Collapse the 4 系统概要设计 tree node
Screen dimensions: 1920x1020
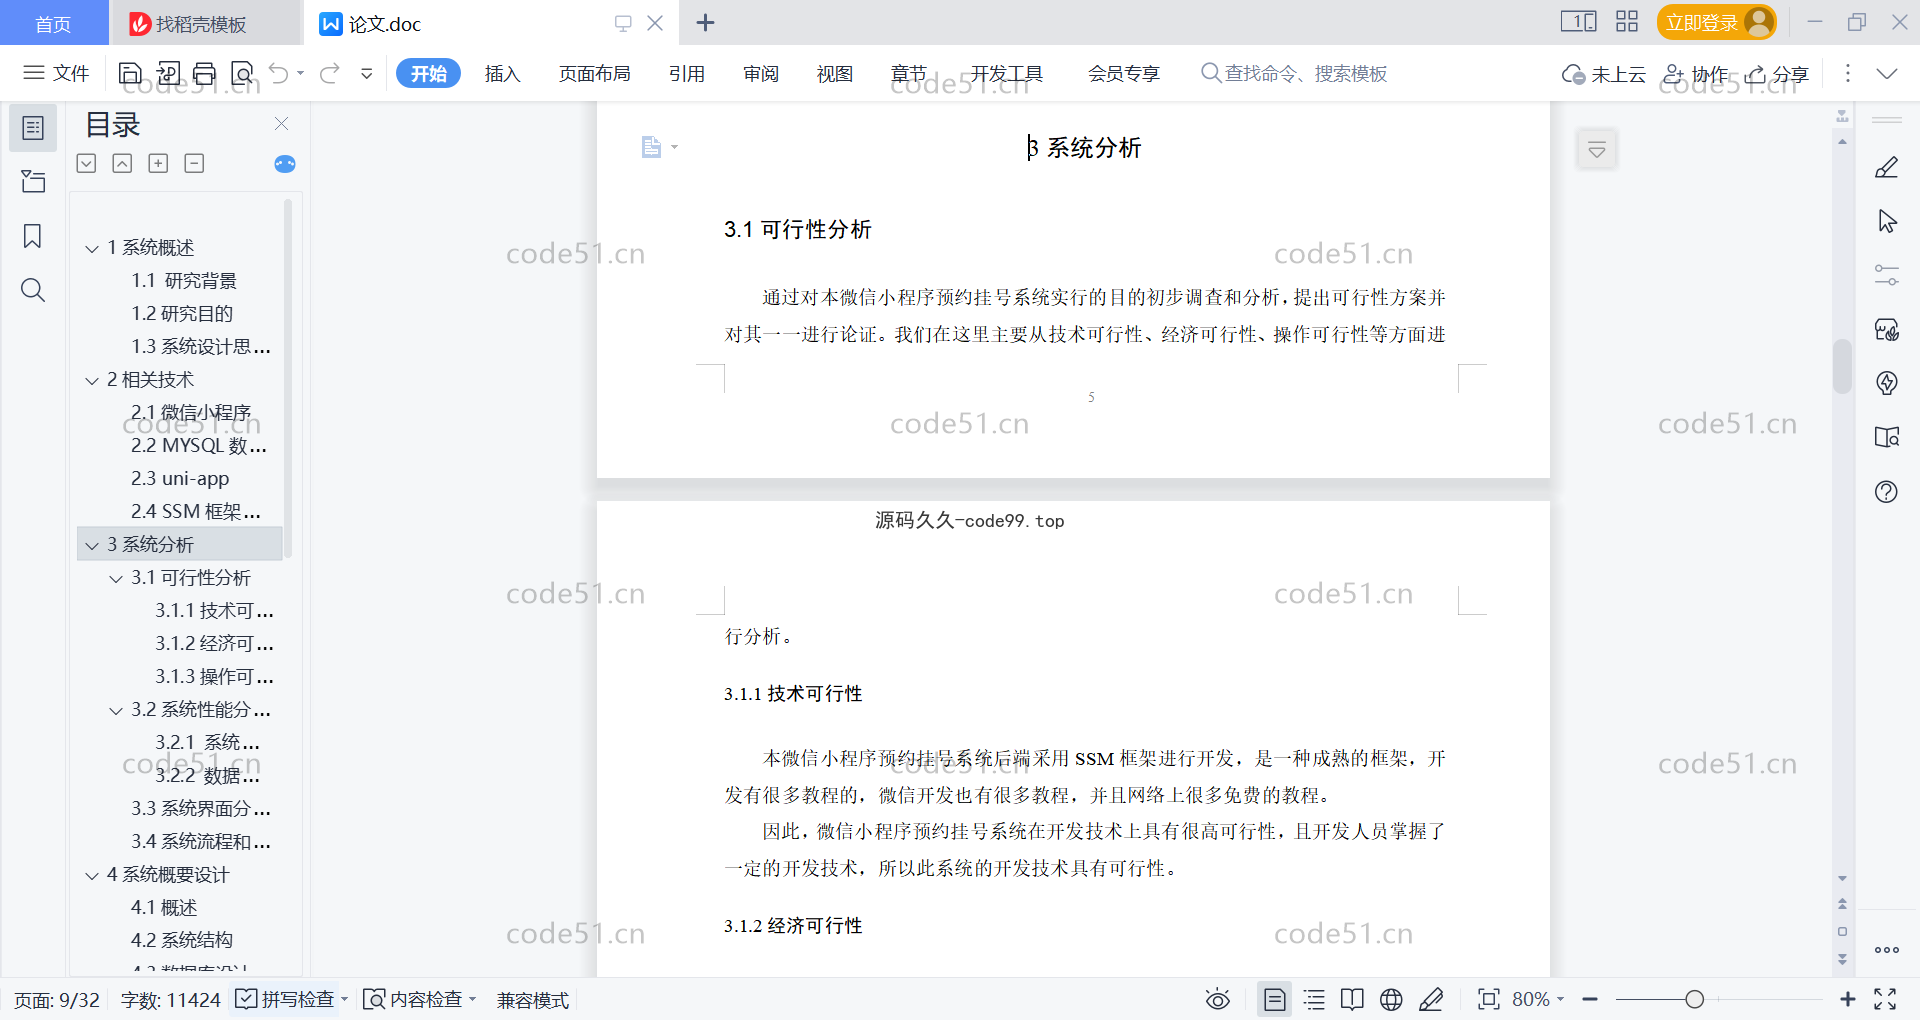tap(92, 876)
